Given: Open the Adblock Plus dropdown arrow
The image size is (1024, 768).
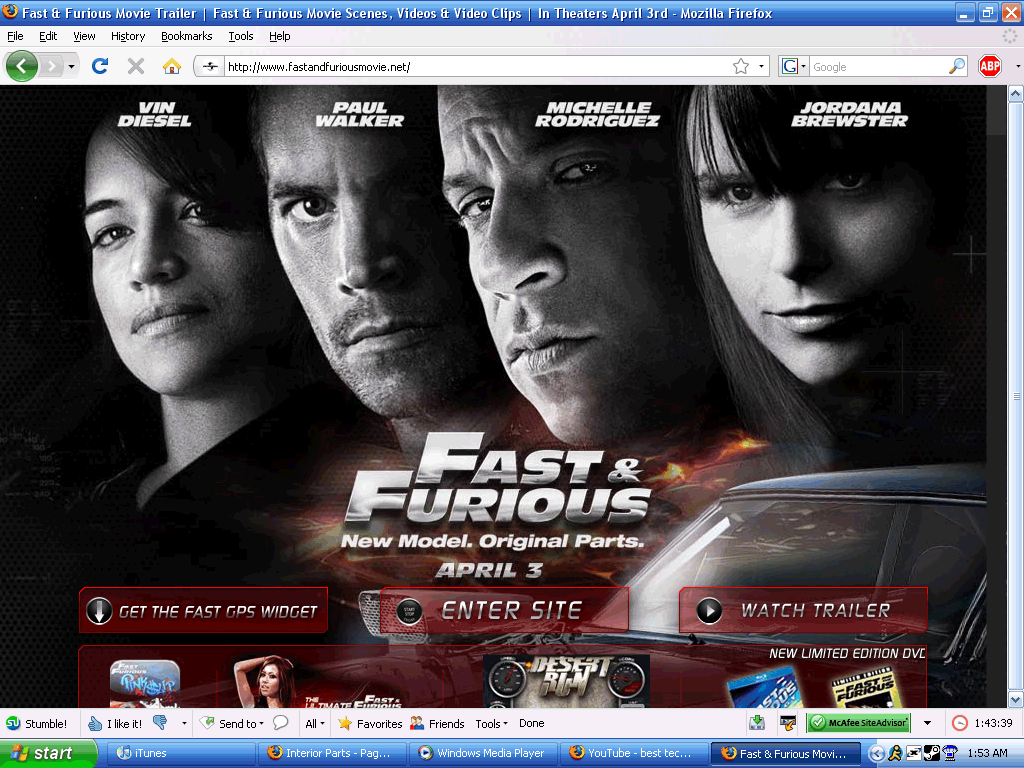Looking at the screenshot, I should coord(1017,66).
